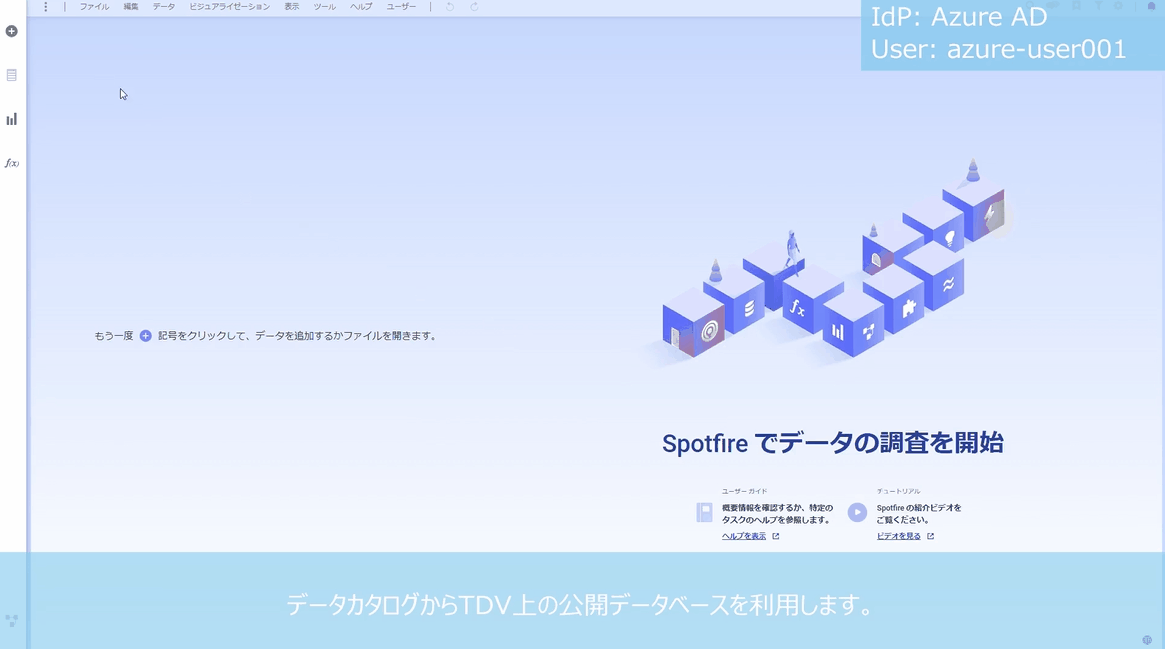Screen dimensions: 1165x649
Task: Open the Add data plus icon
Action: (x=11, y=30)
